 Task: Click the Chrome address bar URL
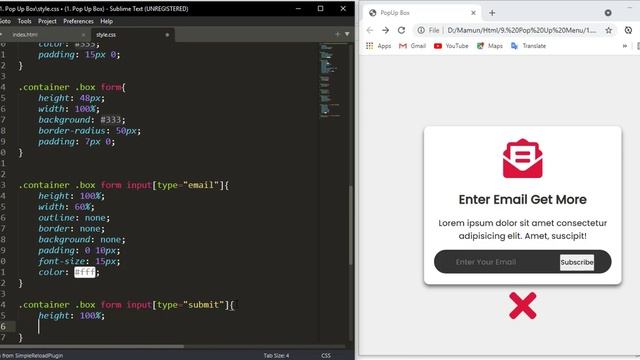tap(522, 30)
